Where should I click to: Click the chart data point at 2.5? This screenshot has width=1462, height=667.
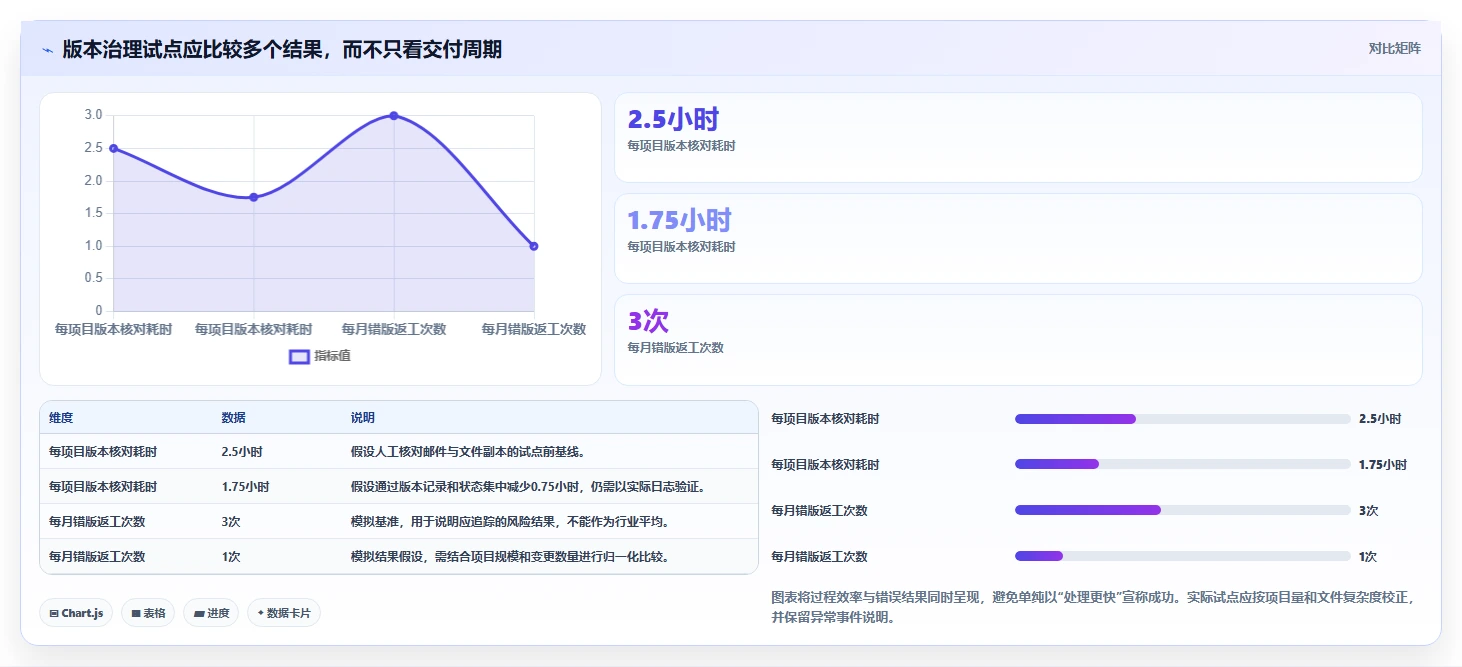point(114,148)
